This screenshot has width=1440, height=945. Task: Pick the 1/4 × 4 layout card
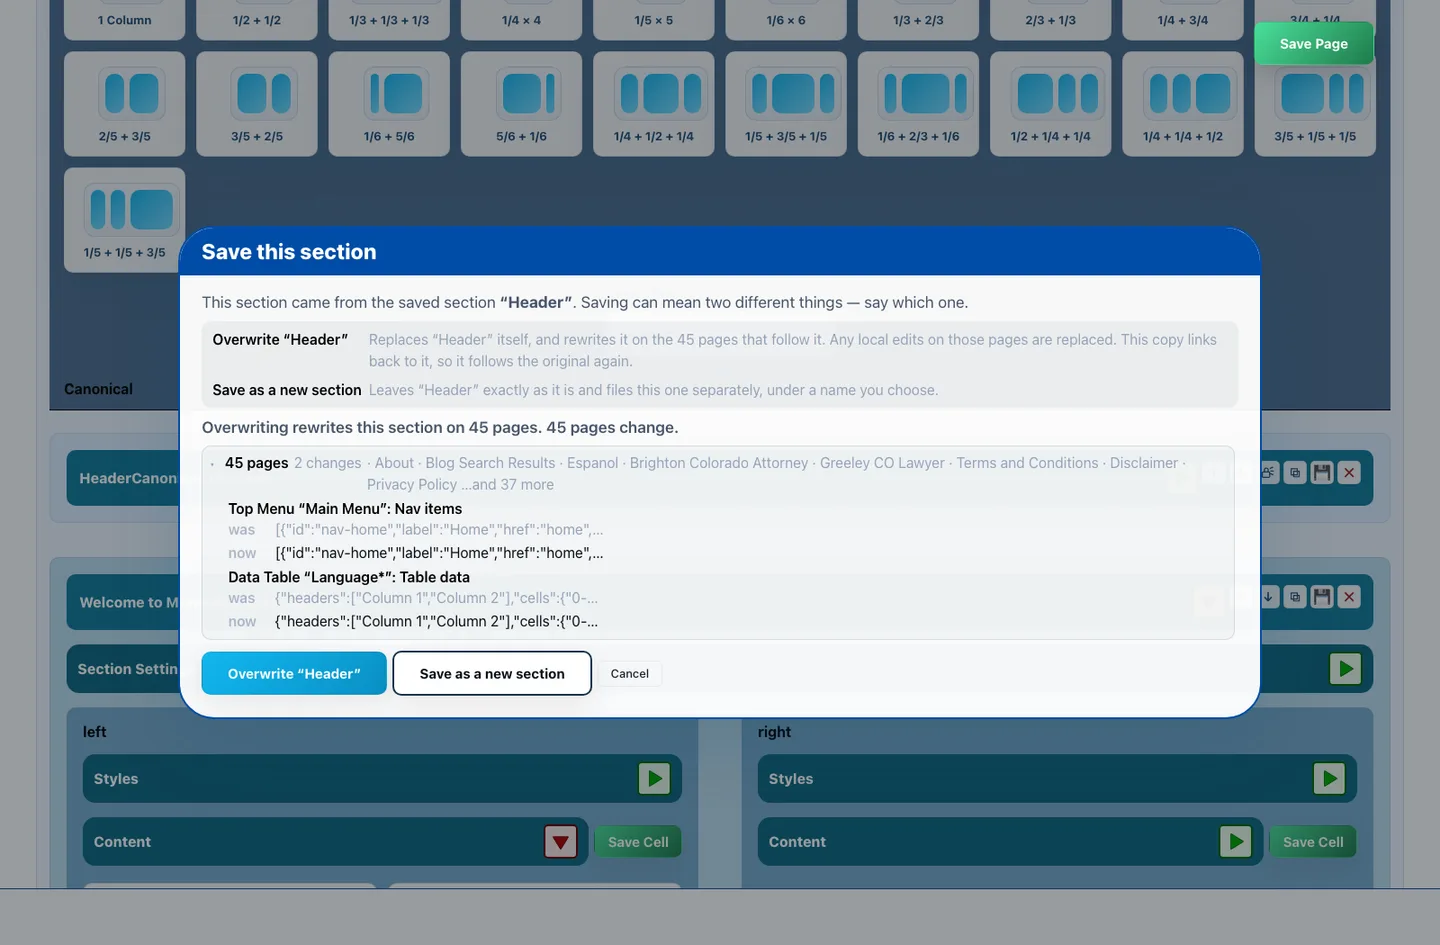[x=521, y=19]
